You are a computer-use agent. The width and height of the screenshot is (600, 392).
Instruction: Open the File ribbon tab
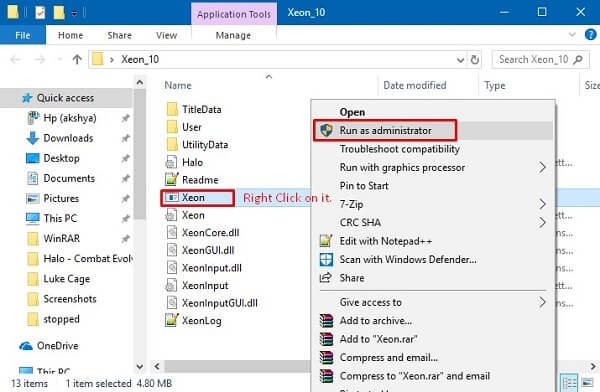[23, 35]
